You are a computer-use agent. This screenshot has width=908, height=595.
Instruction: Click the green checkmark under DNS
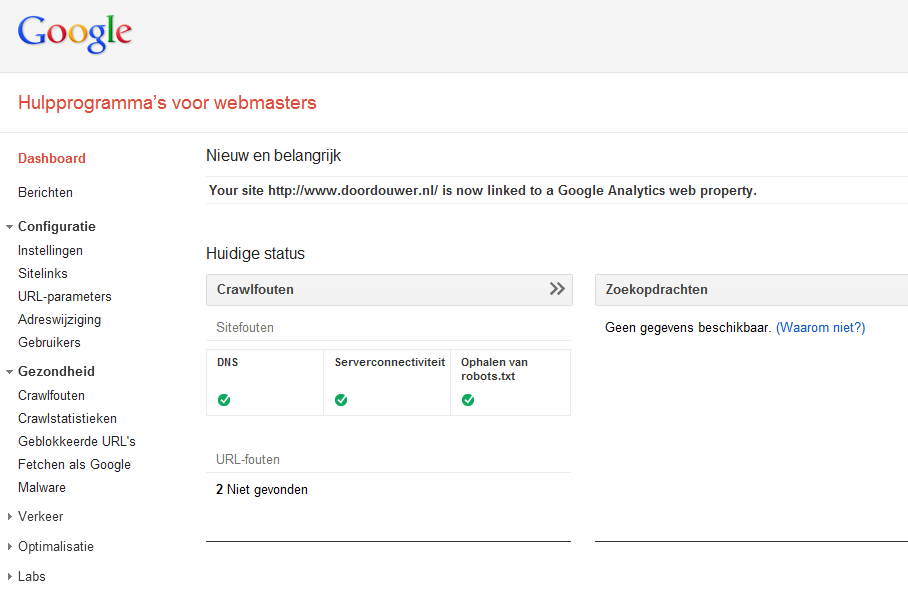pos(224,400)
